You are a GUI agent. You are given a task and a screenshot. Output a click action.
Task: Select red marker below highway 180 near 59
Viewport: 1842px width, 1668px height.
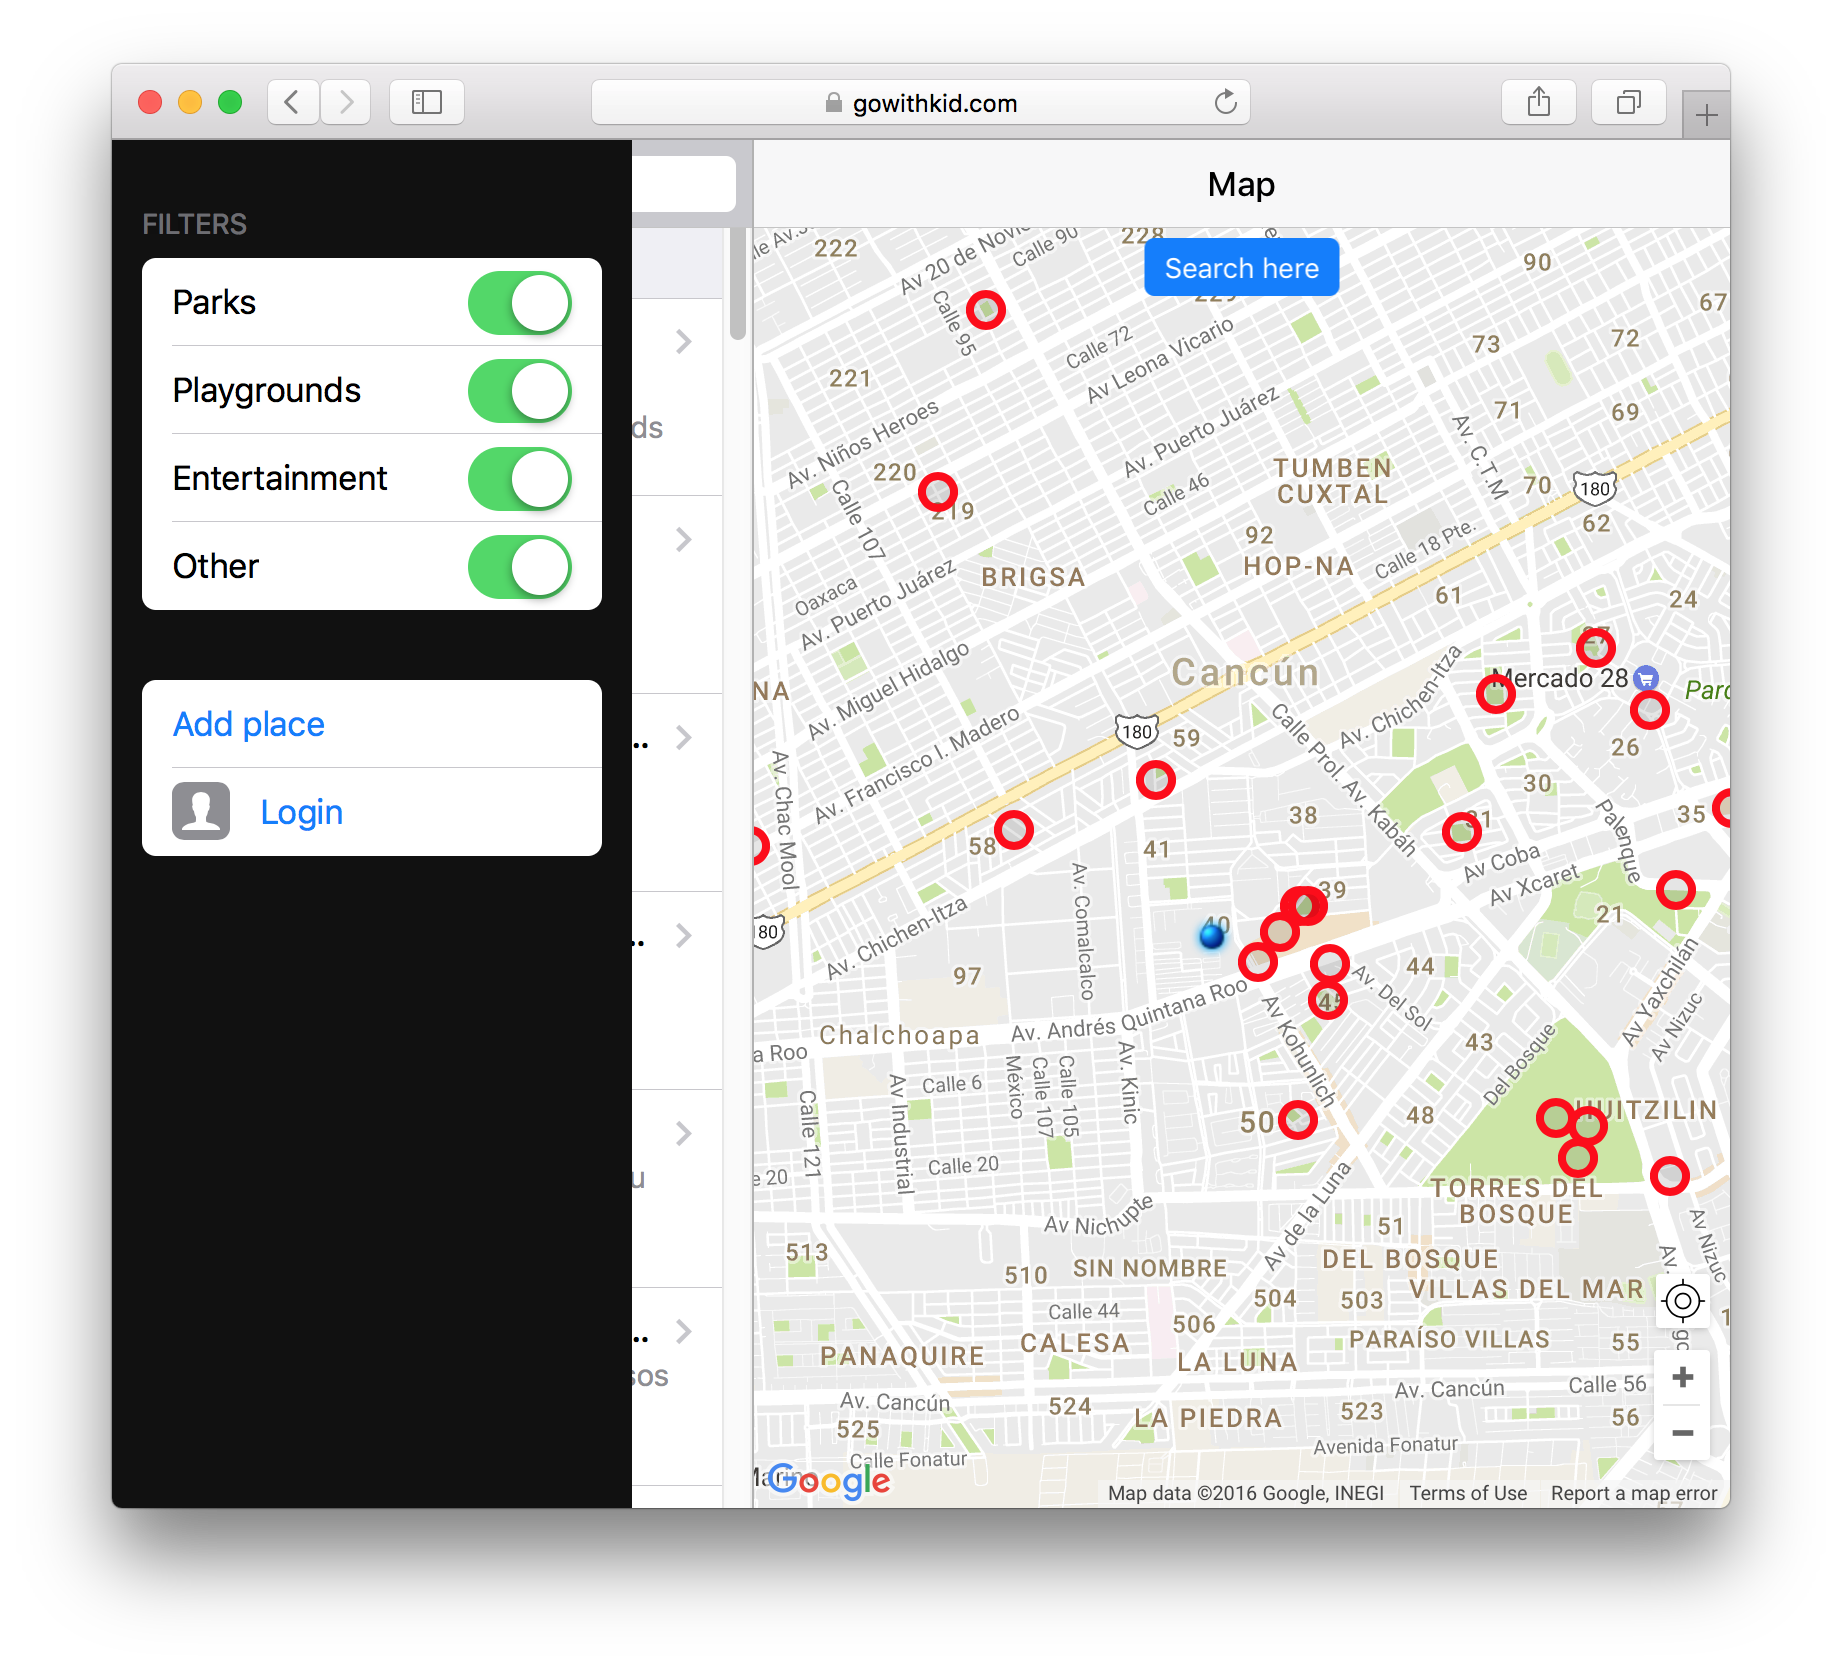point(1156,779)
